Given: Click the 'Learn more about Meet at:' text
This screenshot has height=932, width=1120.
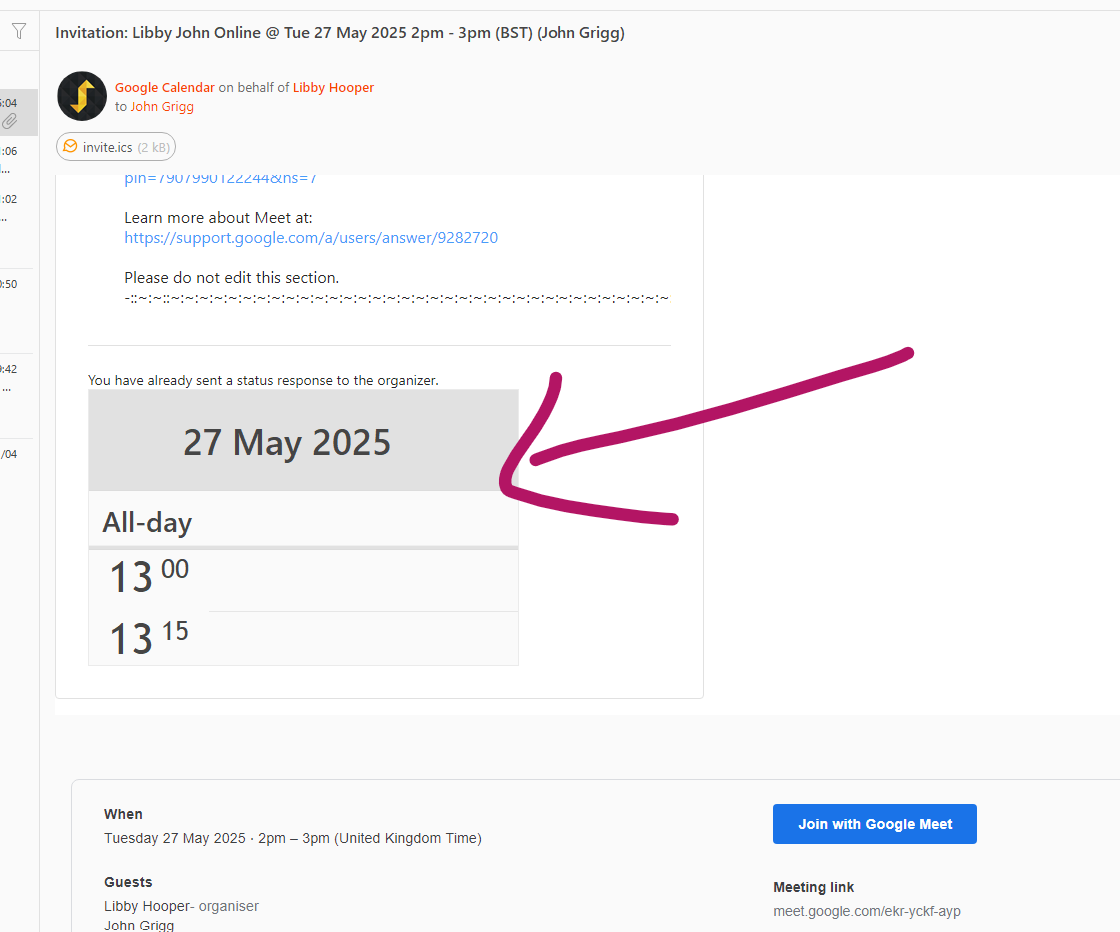Looking at the screenshot, I should (x=218, y=218).
